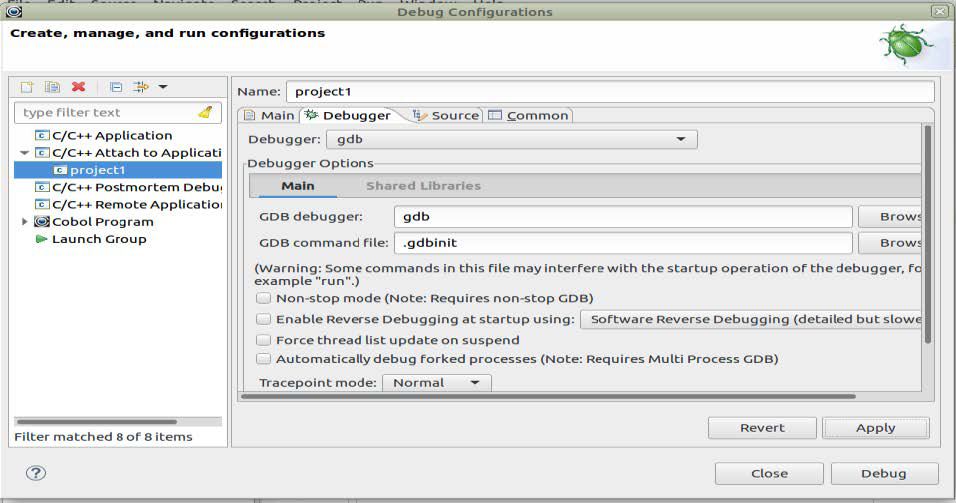Image resolution: width=956 pixels, height=503 pixels.
Task: Close the Debug Configurations dialog window
Action: coord(940,11)
